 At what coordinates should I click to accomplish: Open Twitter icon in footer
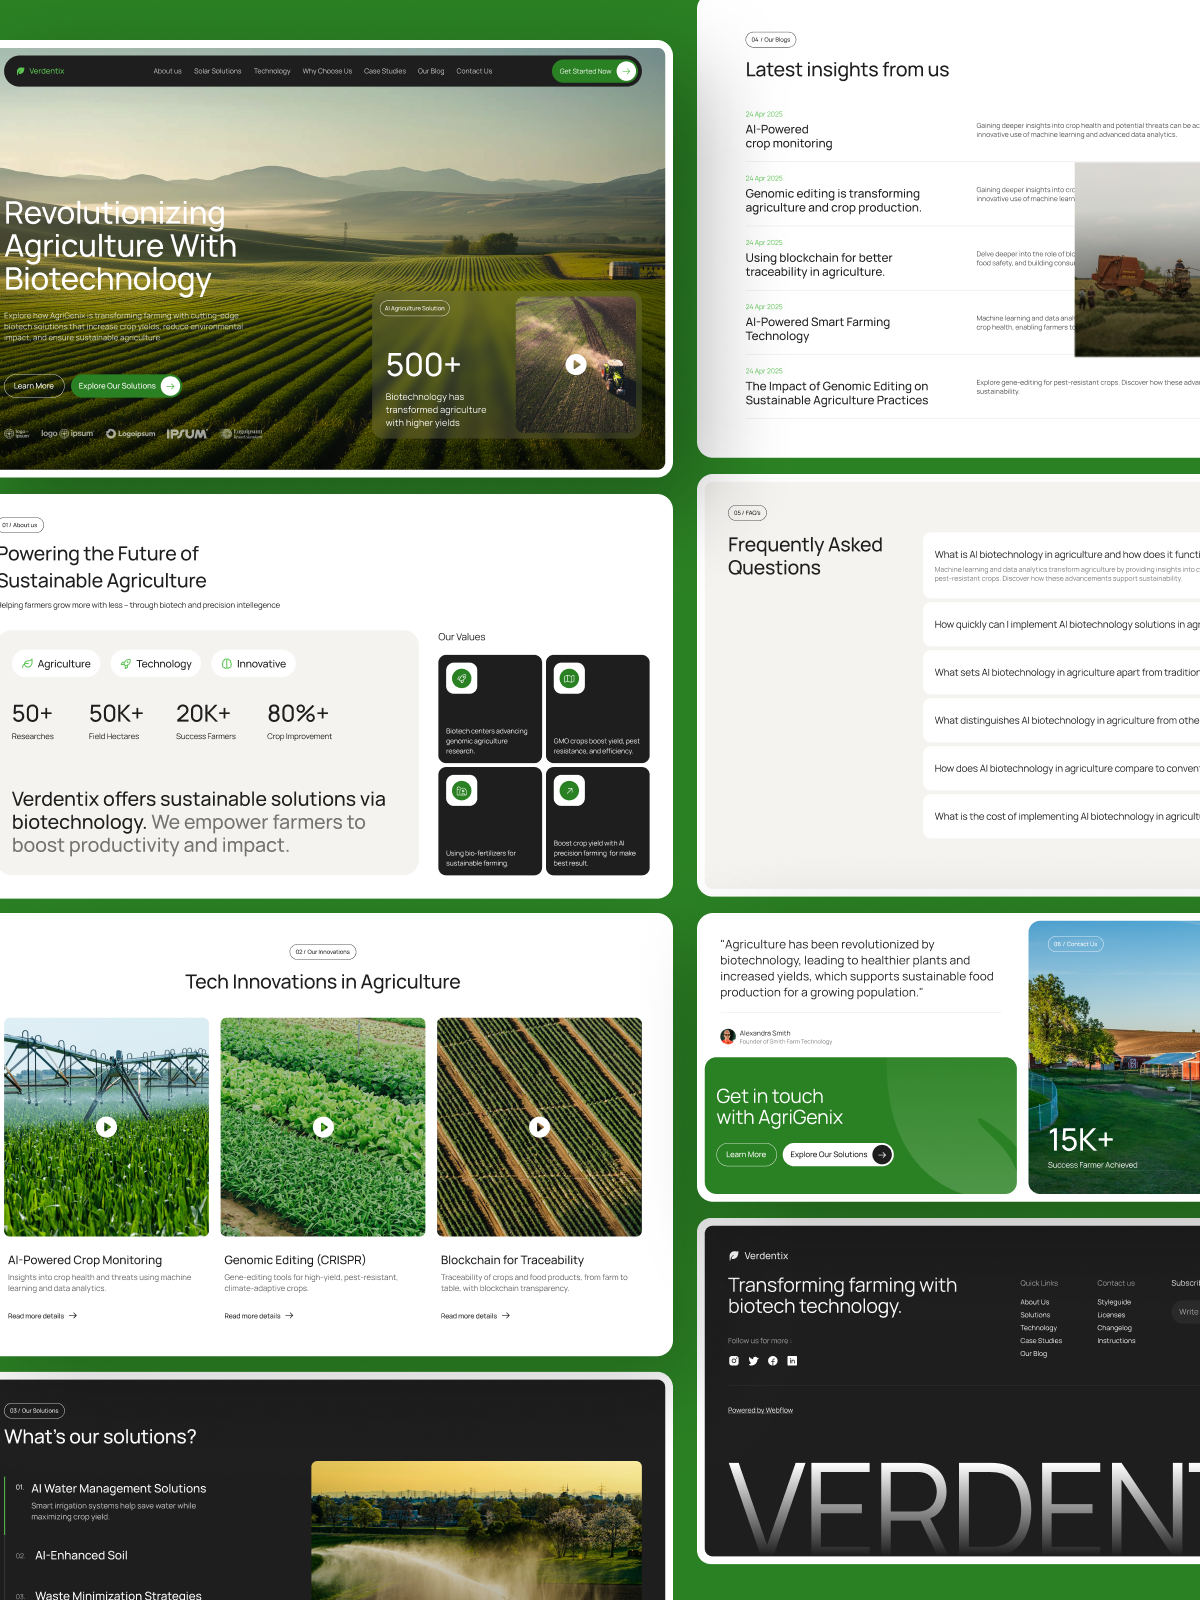coord(753,1361)
